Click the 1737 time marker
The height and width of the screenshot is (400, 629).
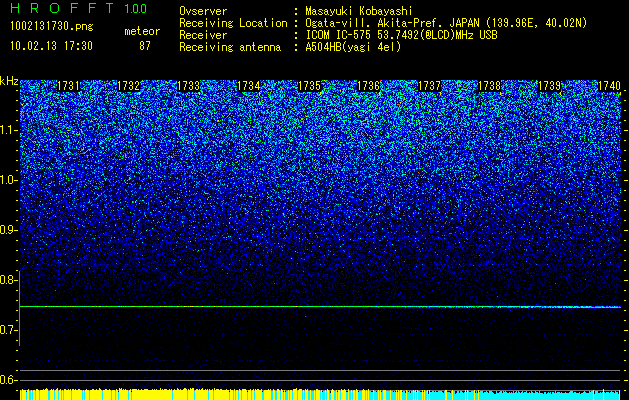coord(429,86)
